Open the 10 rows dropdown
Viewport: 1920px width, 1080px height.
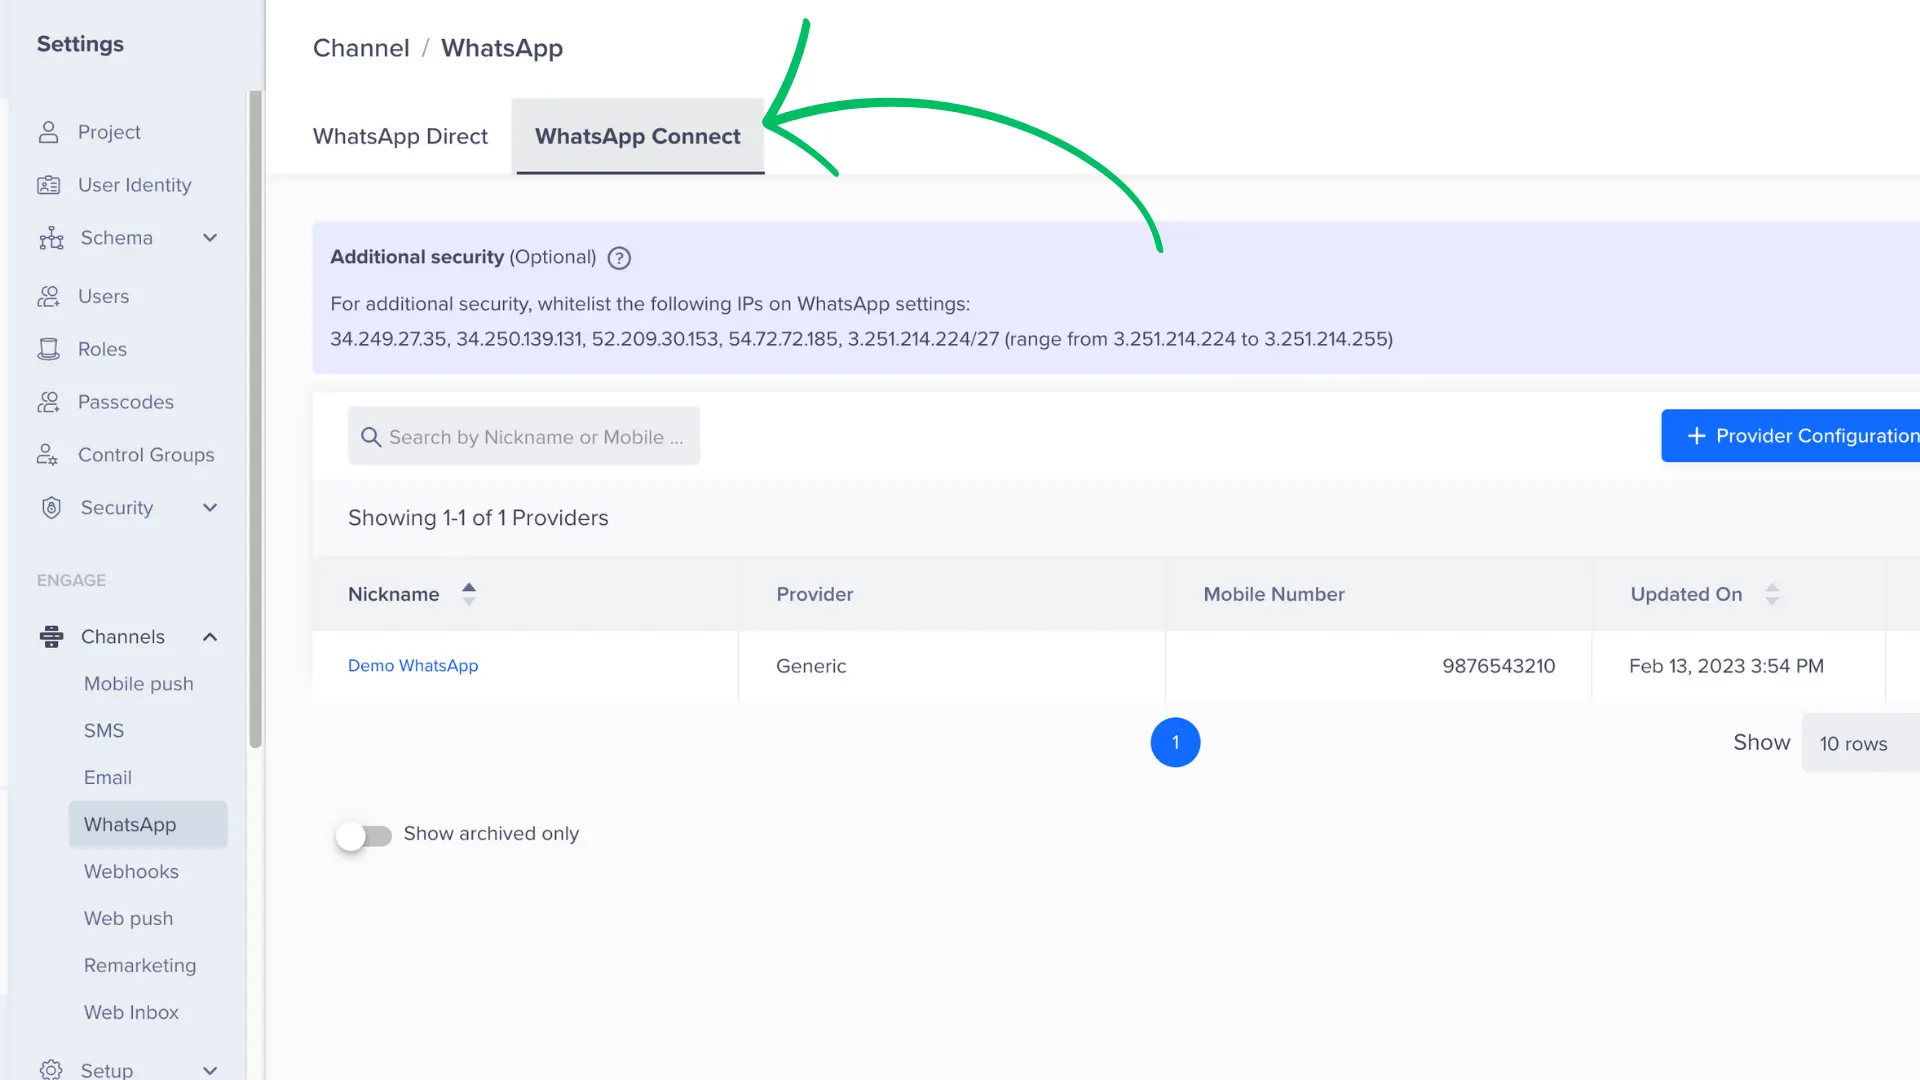[x=1858, y=743]
